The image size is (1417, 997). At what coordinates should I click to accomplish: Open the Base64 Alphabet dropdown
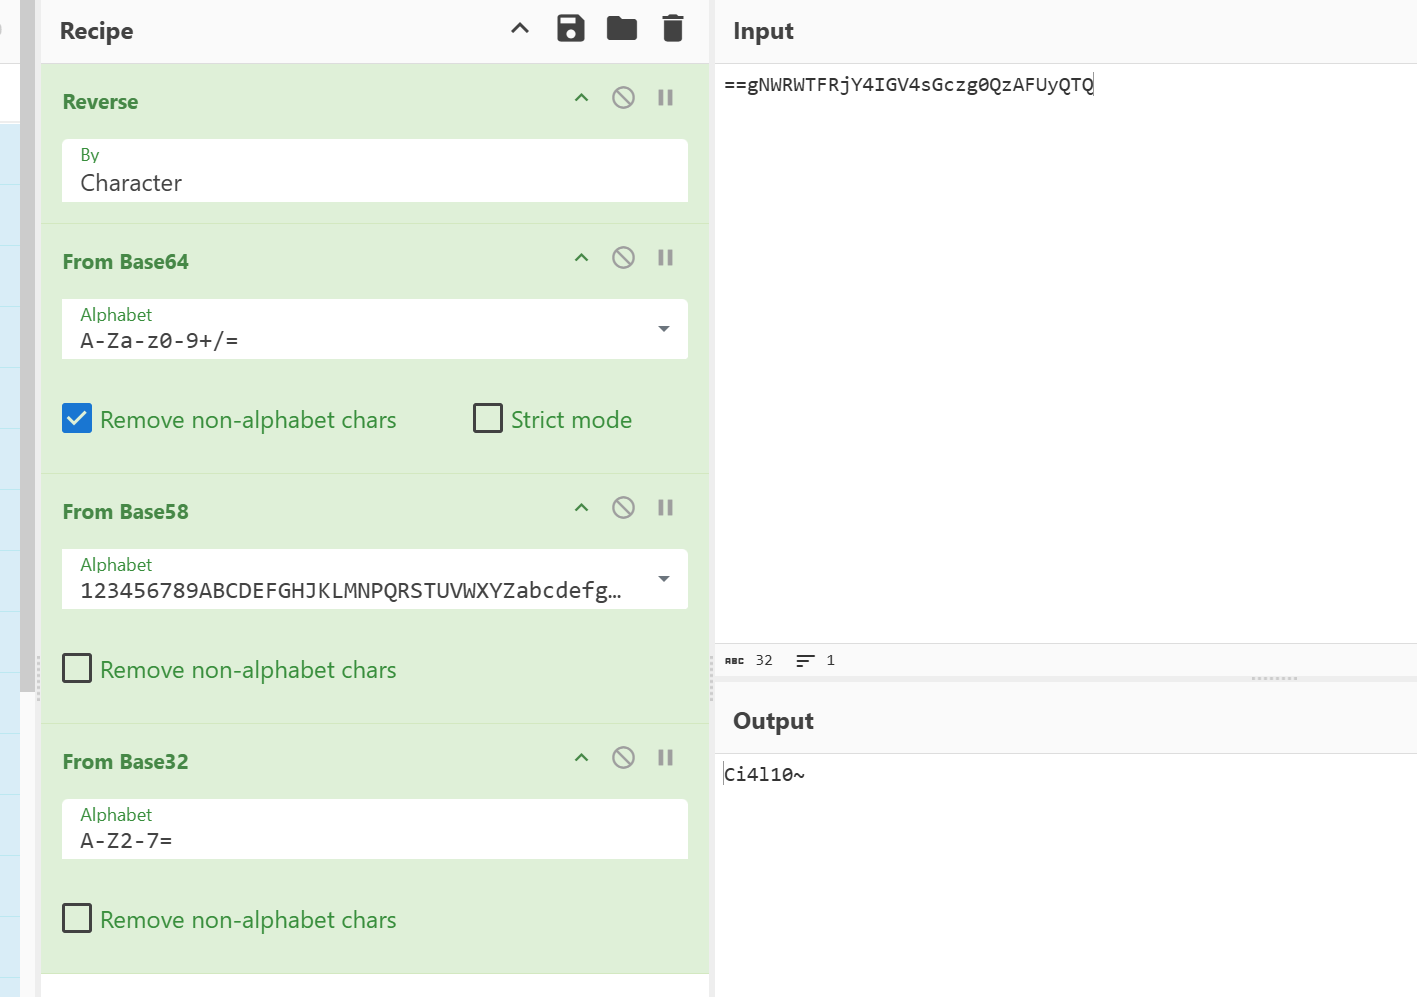coord(663,329)
